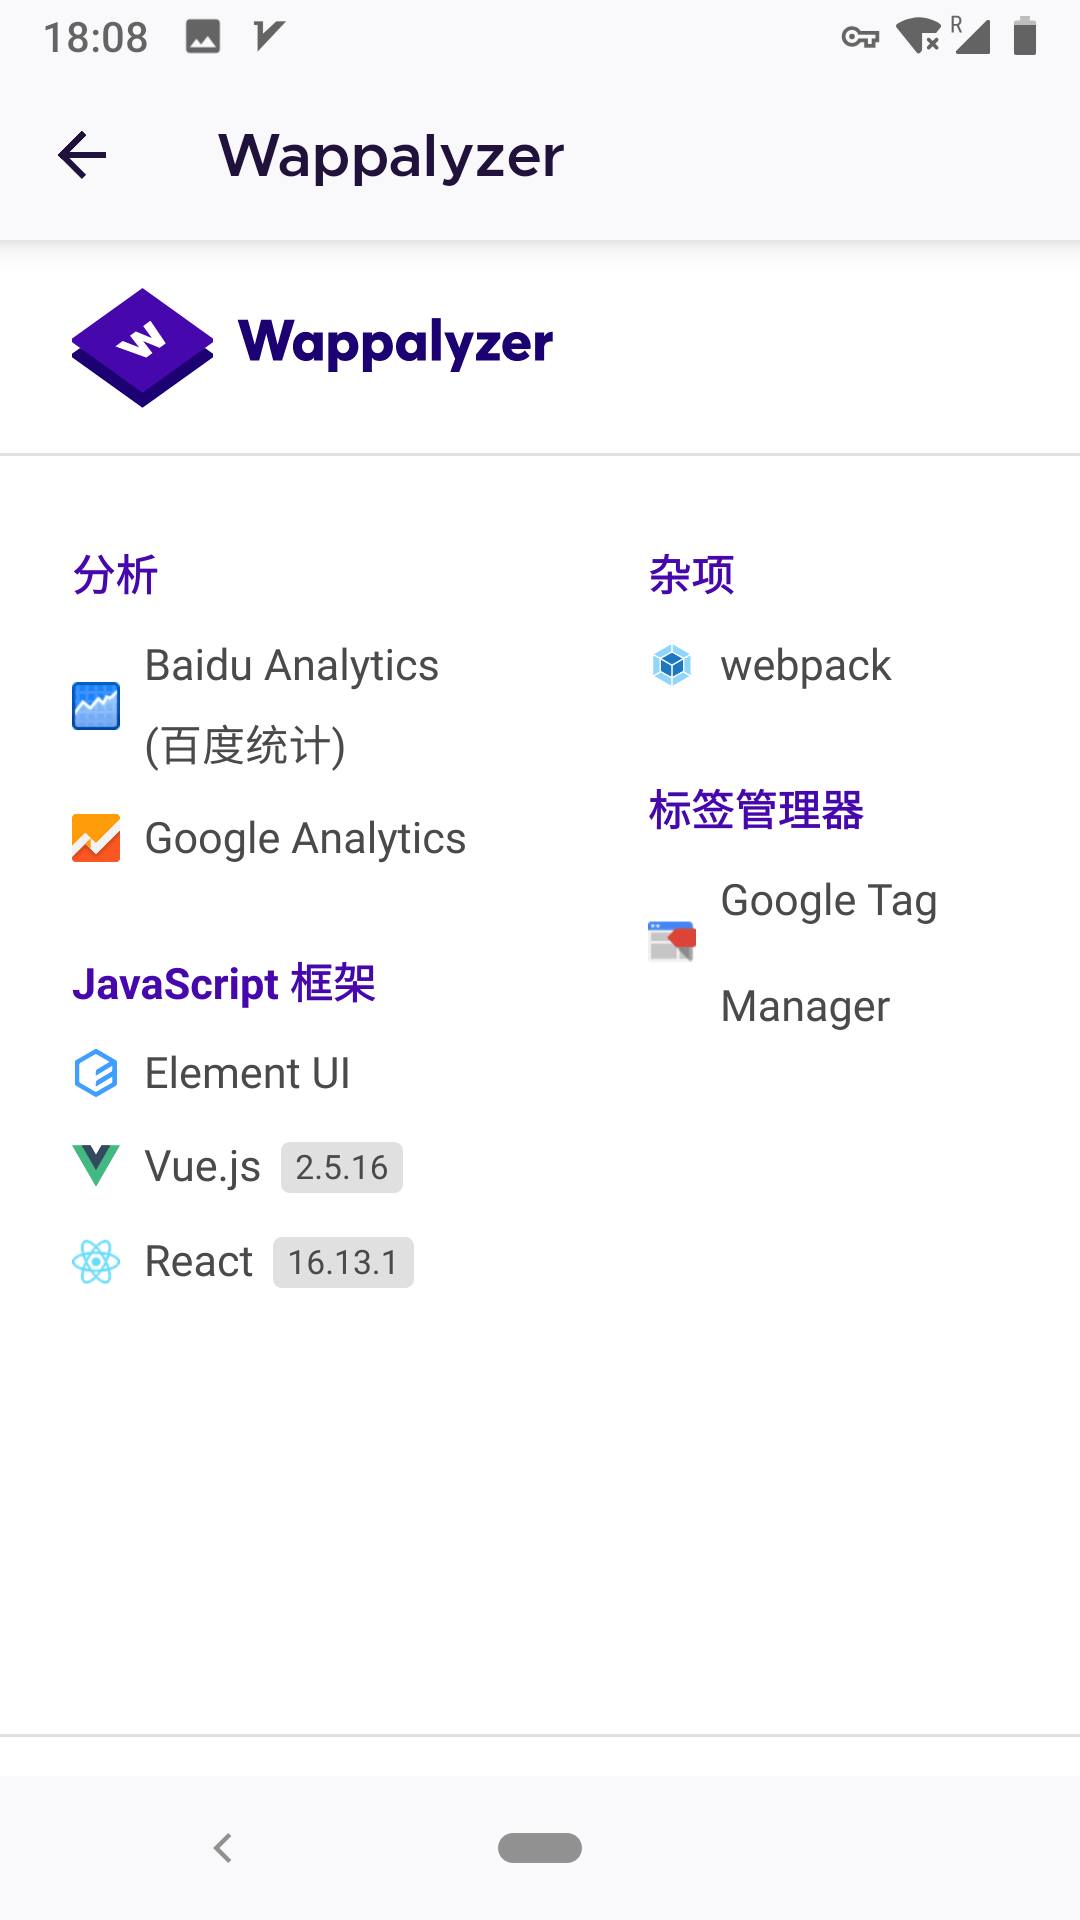This screenshot has width=1080, height=1920.
Task: Tap the React 16.13.1 version badge
Action: click(343, 1263)
